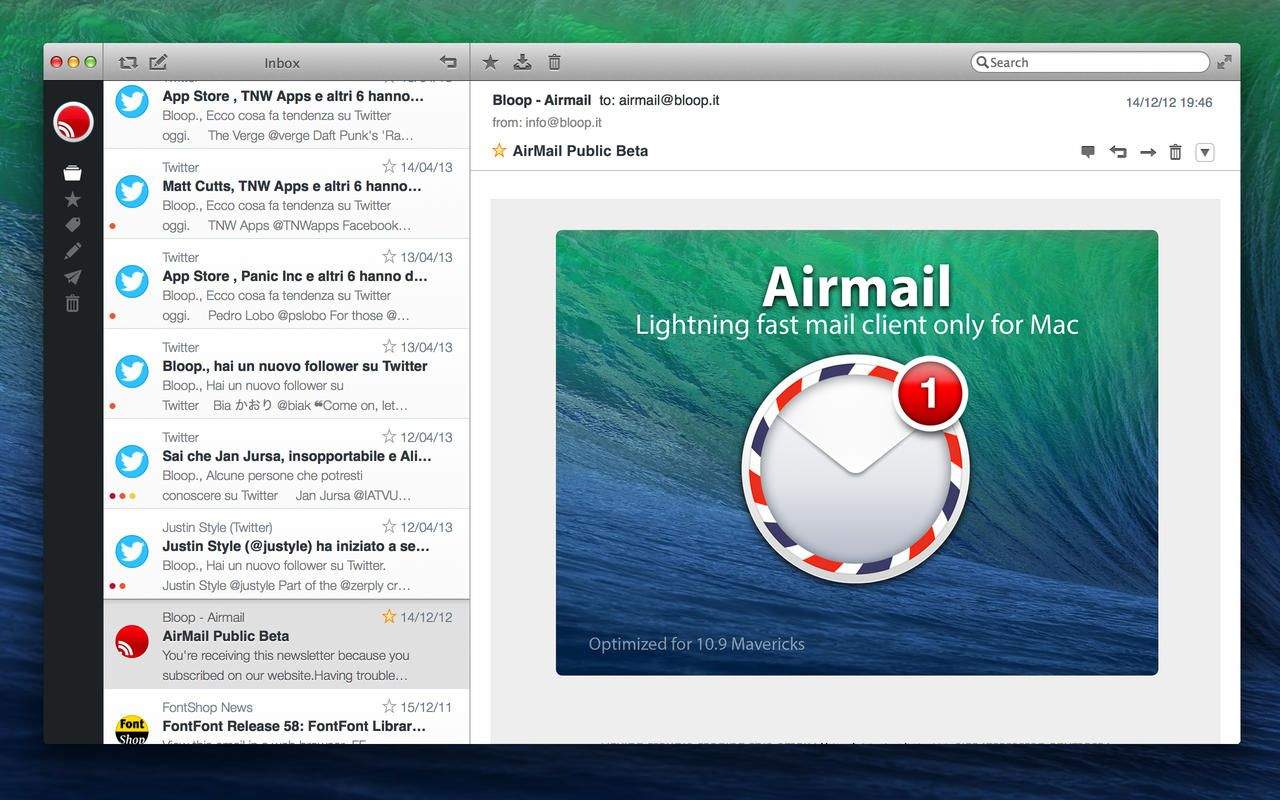Forward the message using the right arrow
This screenshot has width=1280, height=800.
click(1147, 152)
